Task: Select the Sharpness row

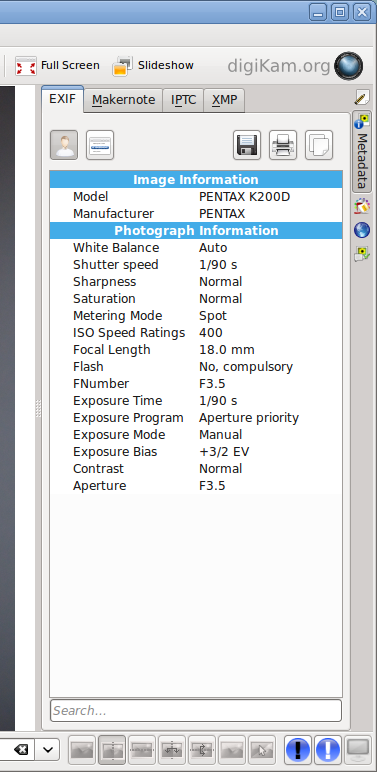Action: 196,282
